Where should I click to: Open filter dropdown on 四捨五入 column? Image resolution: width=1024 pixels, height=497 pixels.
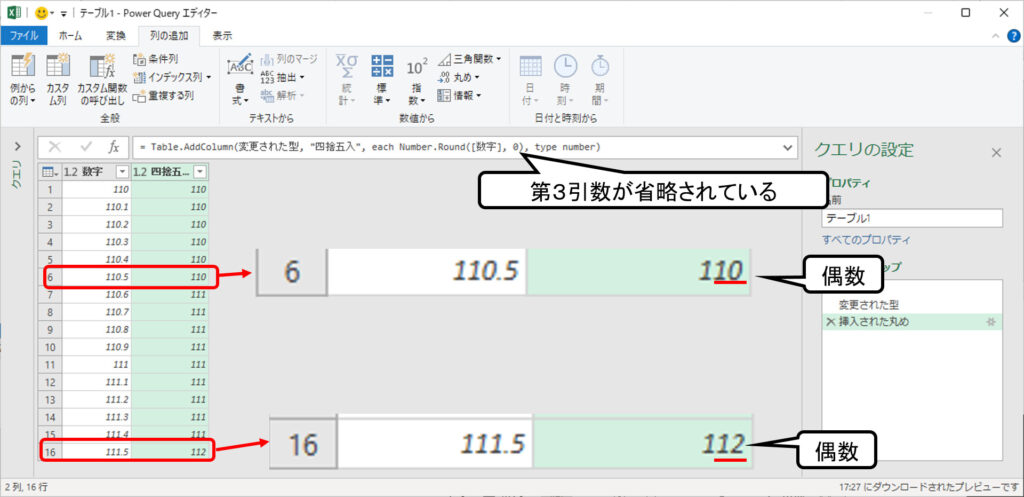coord(200,172)
